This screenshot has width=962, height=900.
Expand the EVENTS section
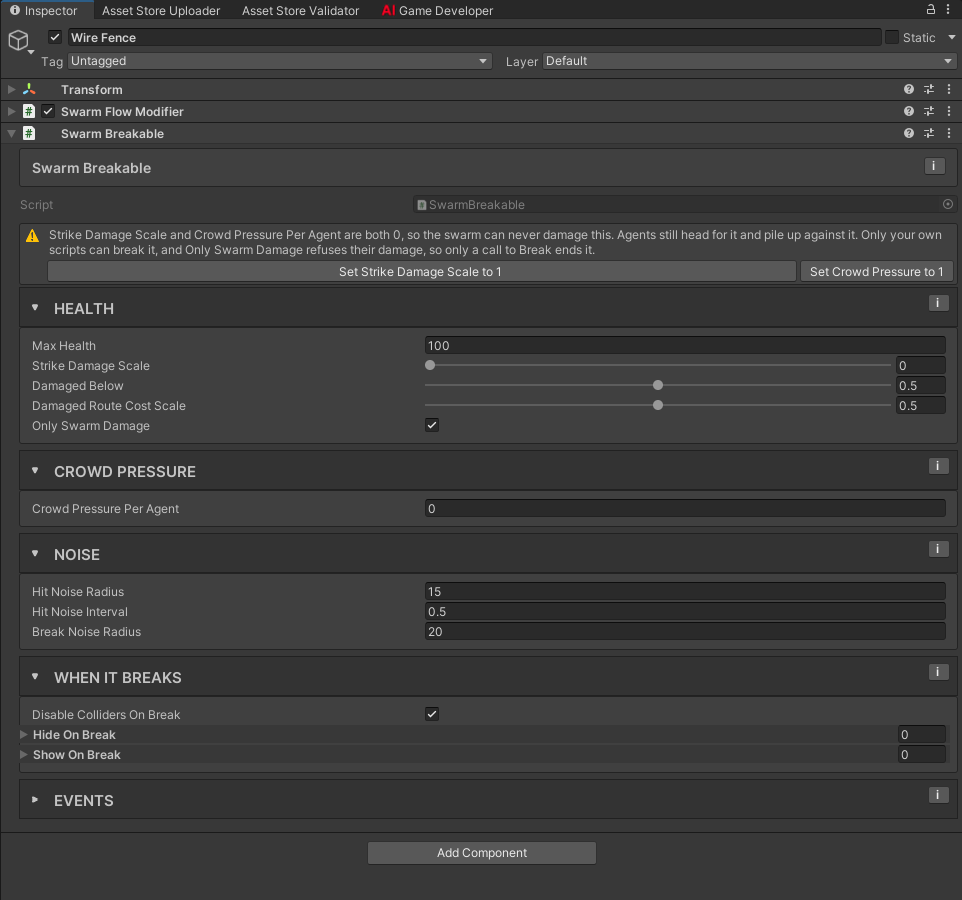pyautogui.click(x=35, y=800)
